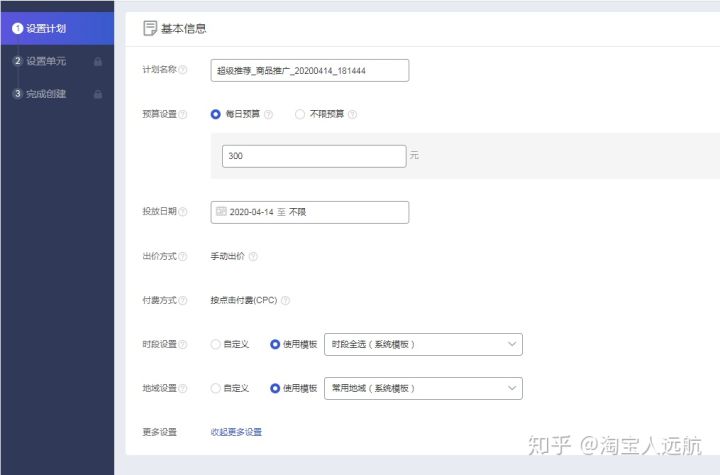Choose 自定义 for 地域设置
720x475 pixels.
pyautogui.click(x=215, y=389)
